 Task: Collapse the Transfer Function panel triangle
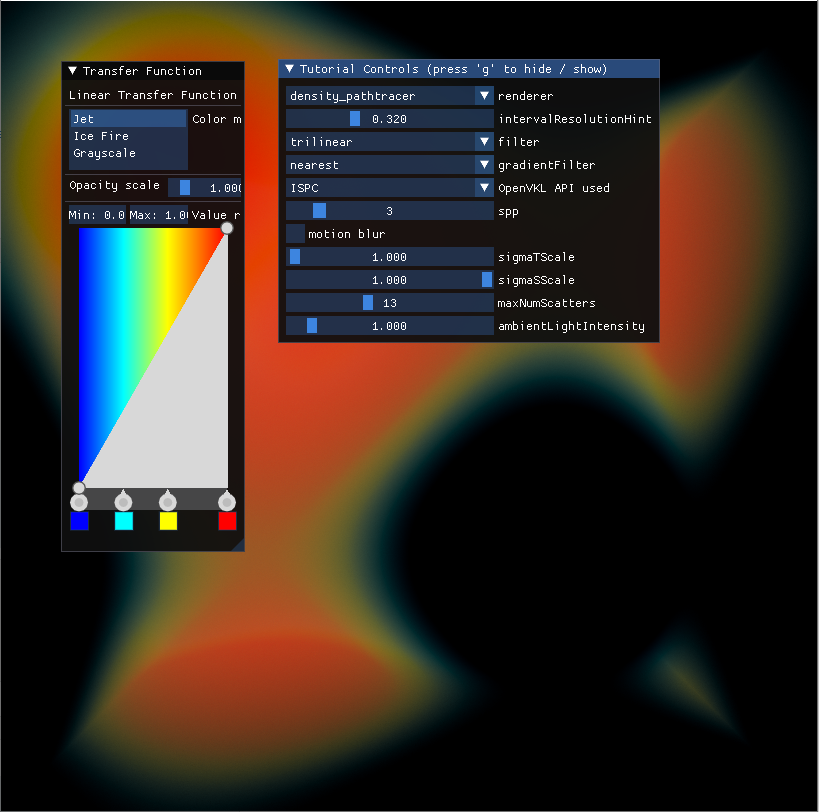73,70
